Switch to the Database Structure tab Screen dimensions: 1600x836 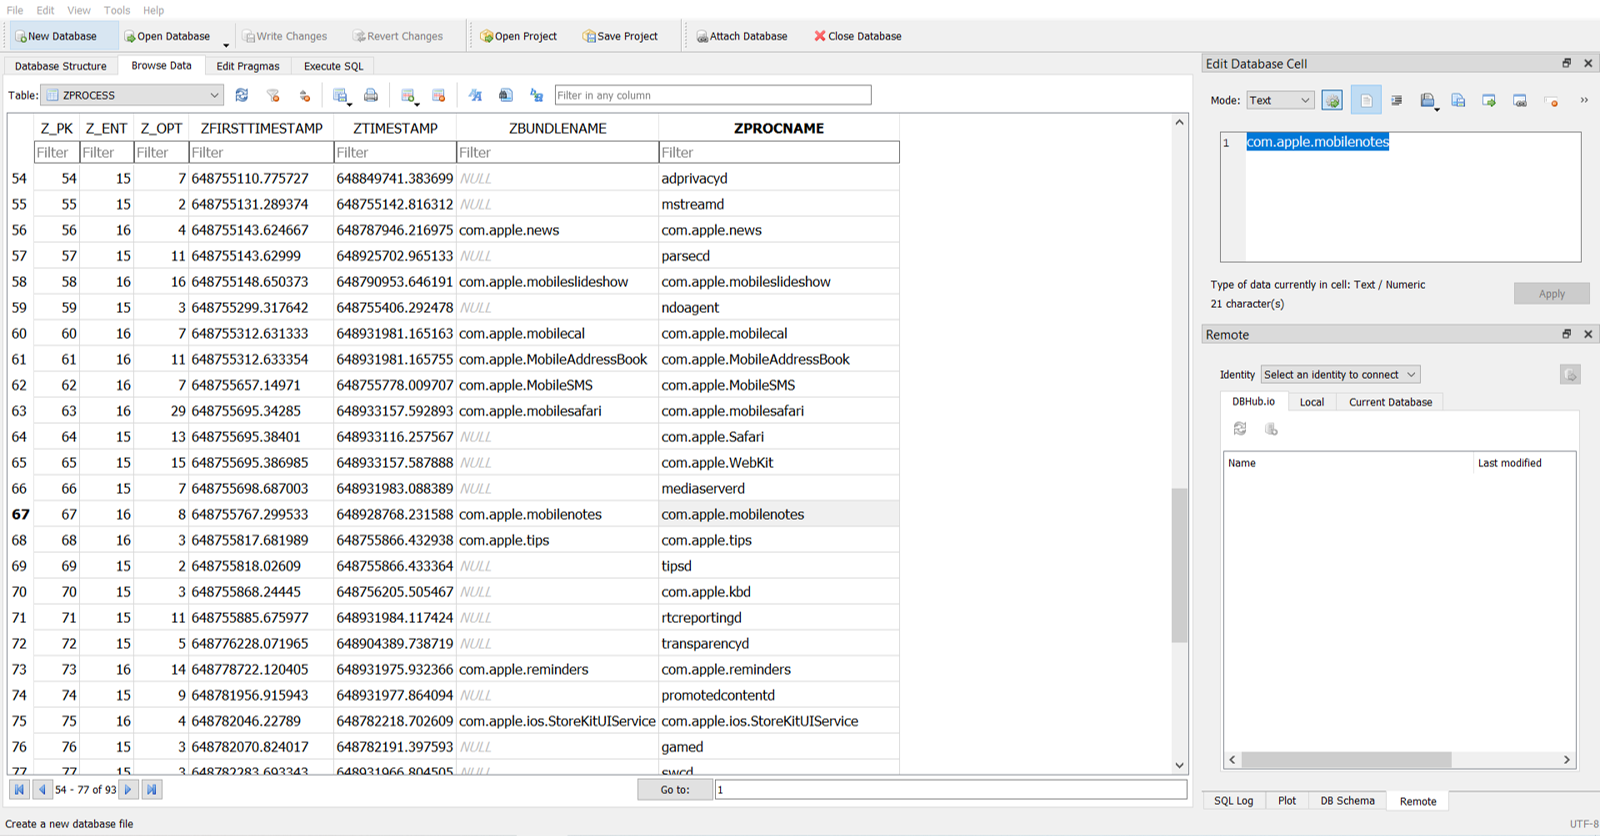(61, 66)
